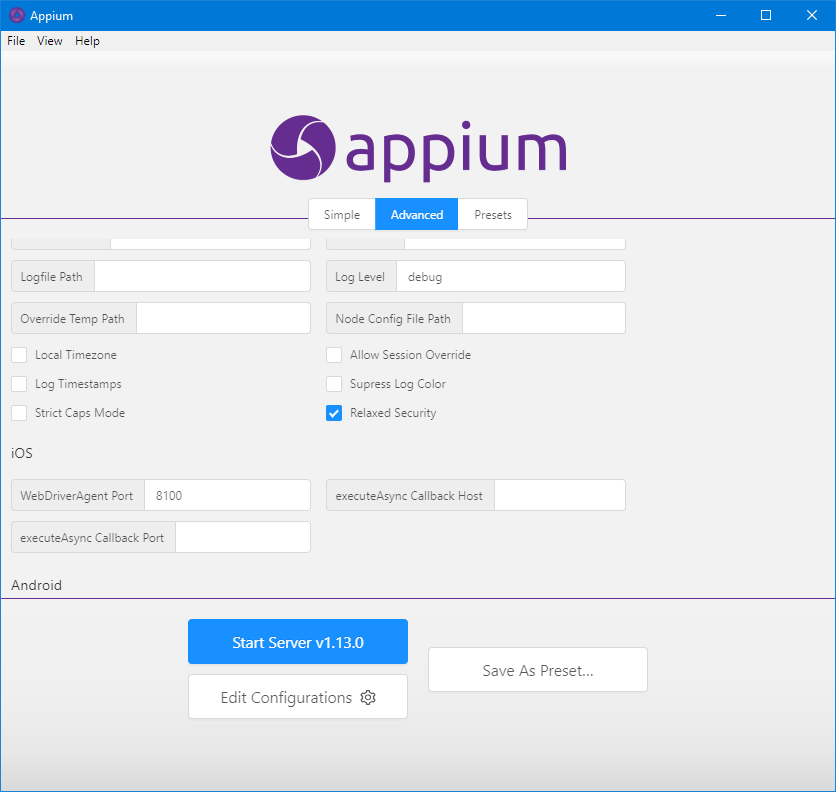Minimize the Appium window

721,15
